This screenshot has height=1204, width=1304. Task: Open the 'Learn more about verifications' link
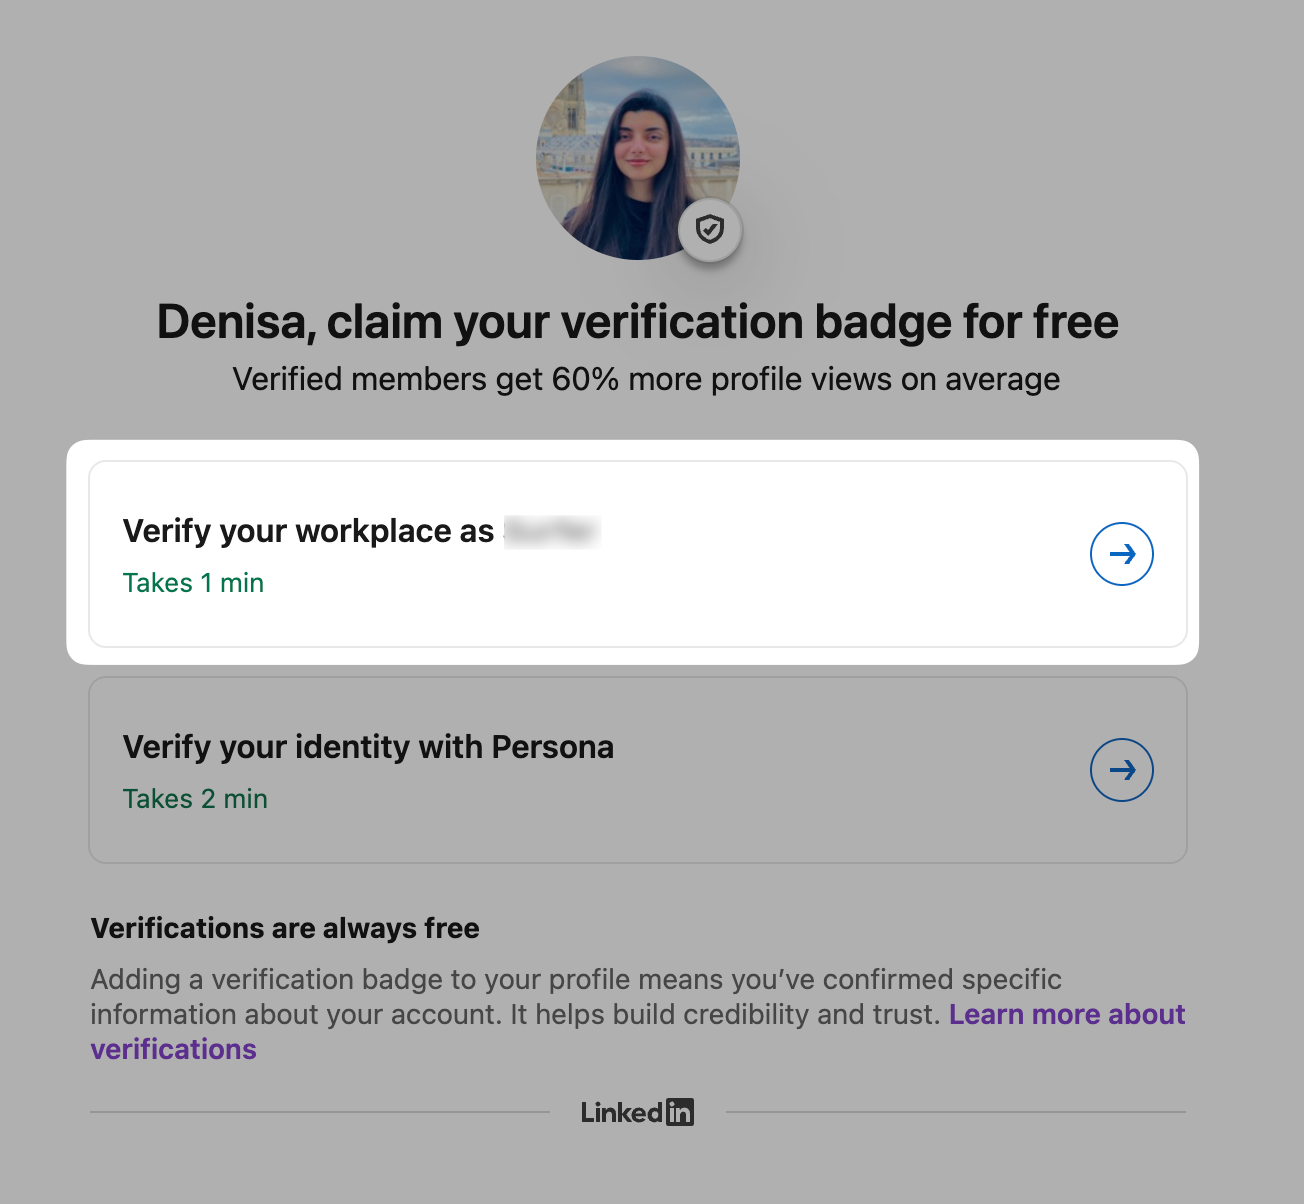point(1066,1014)
